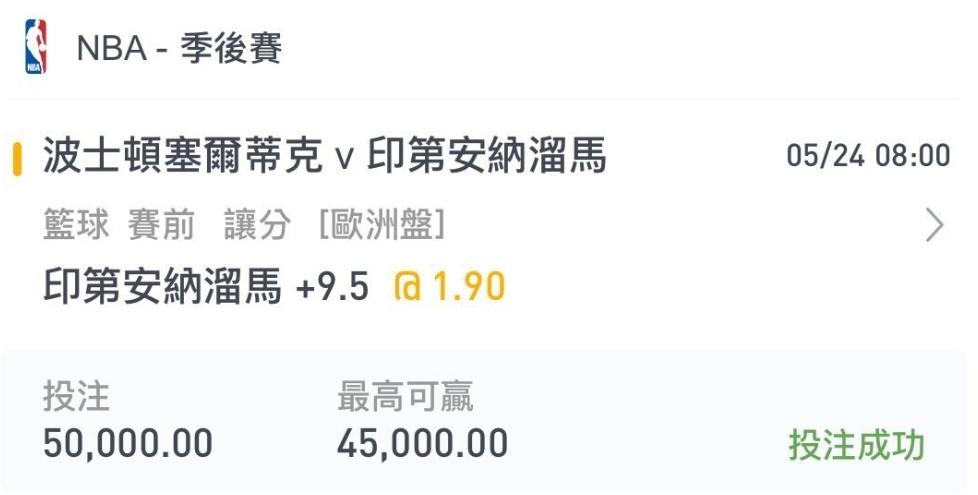
Task: Select the 45,000.00 potential winnings
Action: [x=422, y=444]
